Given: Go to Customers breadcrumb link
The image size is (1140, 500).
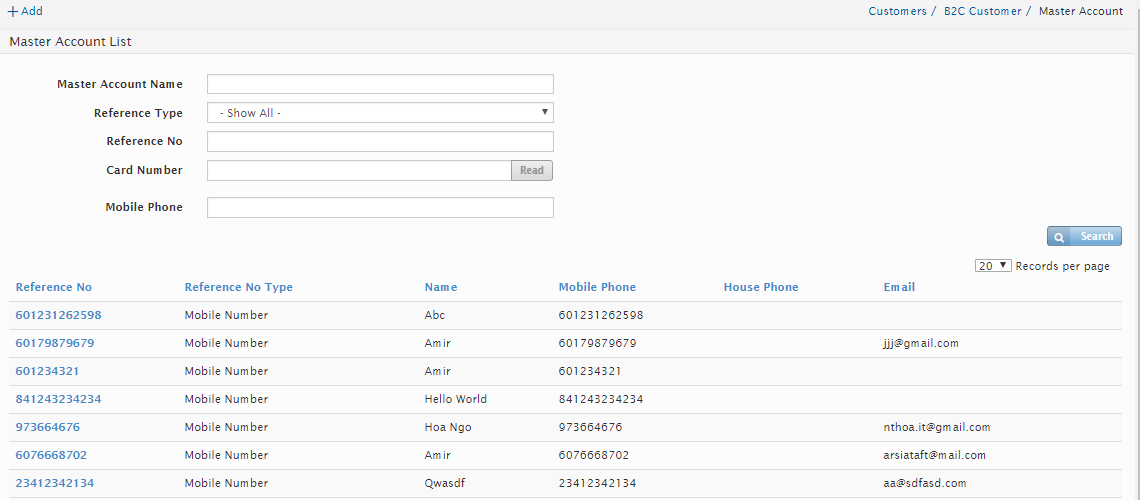Looking at the screenshot, I should (897, 11).
